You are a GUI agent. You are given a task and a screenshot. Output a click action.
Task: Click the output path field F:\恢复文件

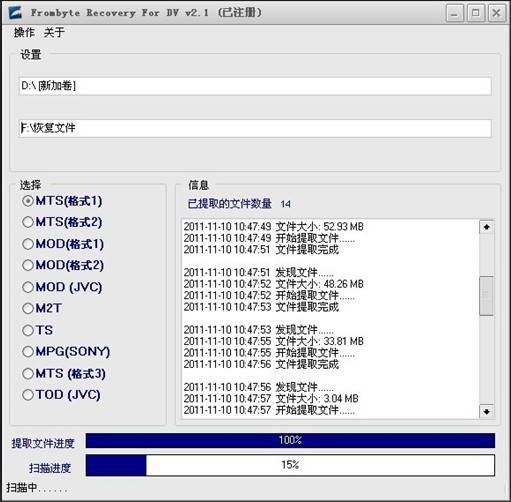pos(255,128)
